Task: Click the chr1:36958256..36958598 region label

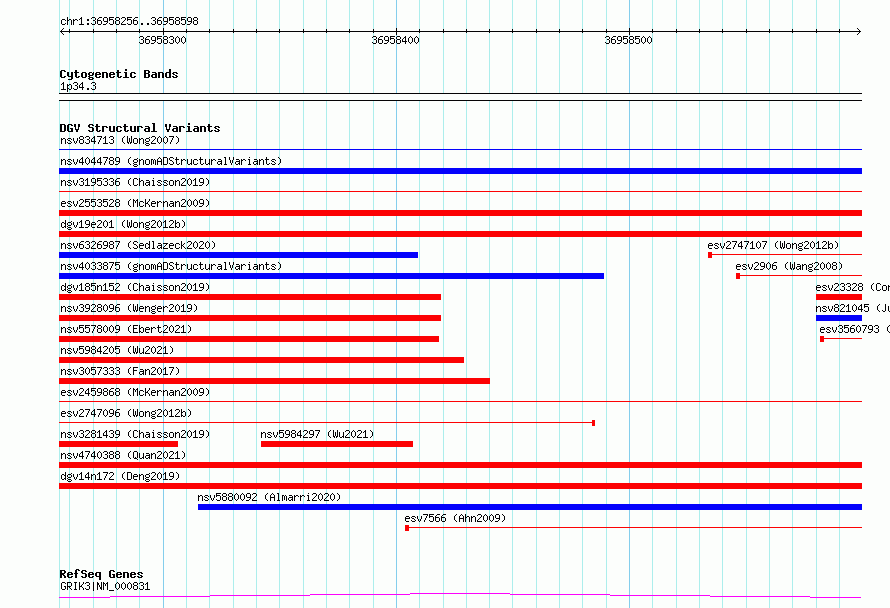Action: coord(129,21)
